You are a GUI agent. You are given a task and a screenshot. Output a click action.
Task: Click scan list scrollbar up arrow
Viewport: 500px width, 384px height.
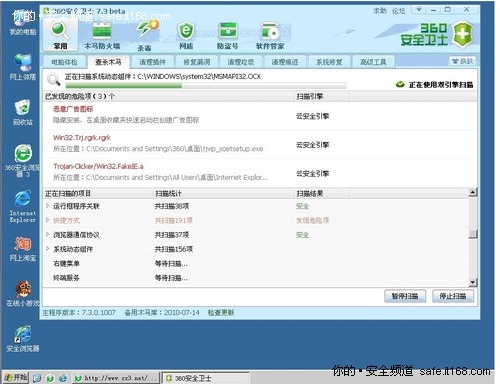coord(472,192)
